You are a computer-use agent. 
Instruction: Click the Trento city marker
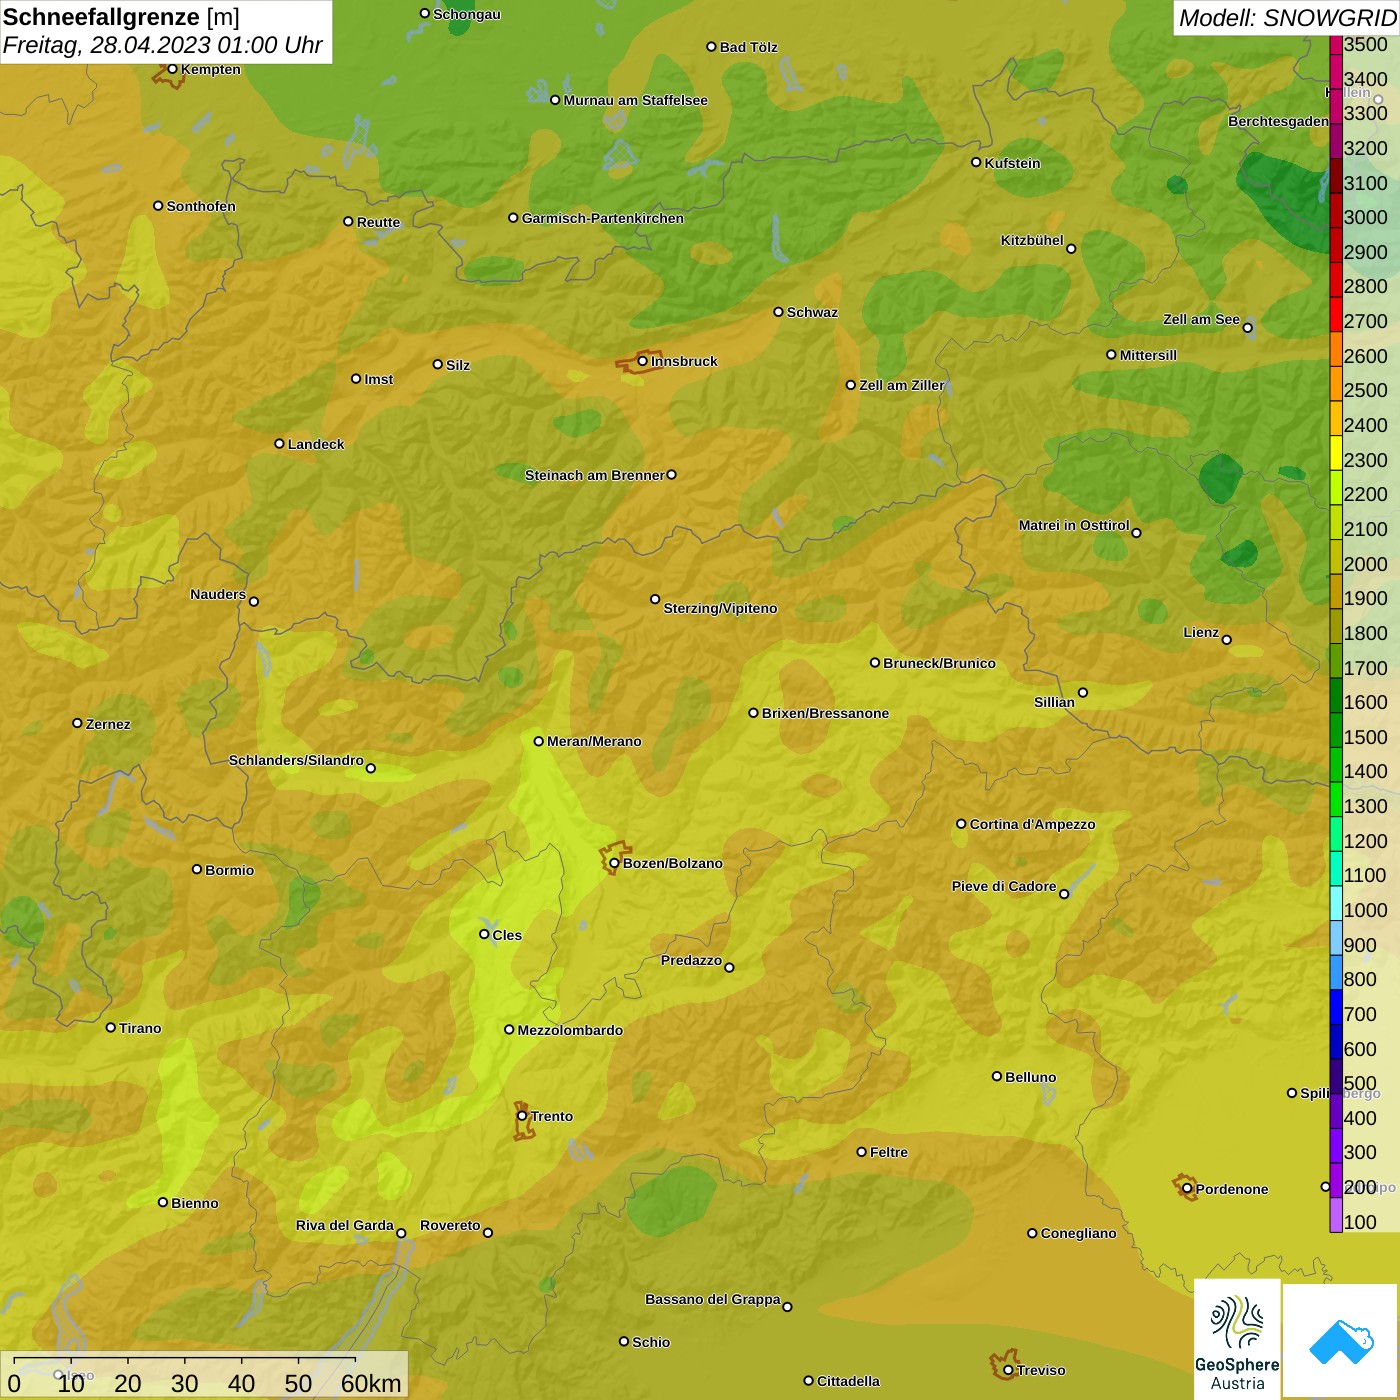(x=522, y=1116)
